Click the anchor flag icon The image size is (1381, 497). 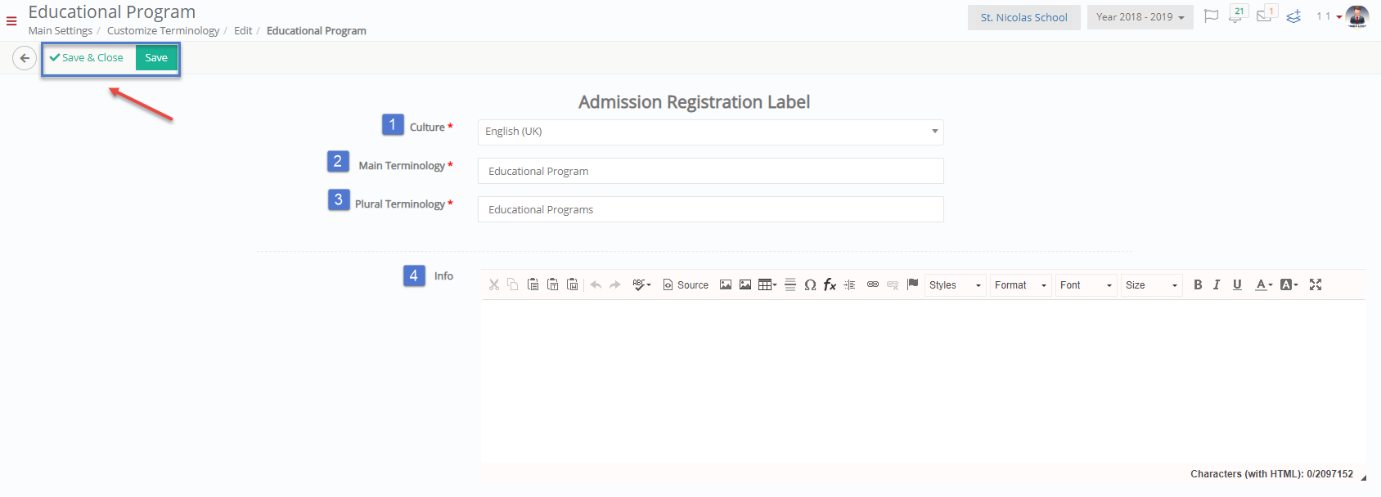click(x=913, y=285)
